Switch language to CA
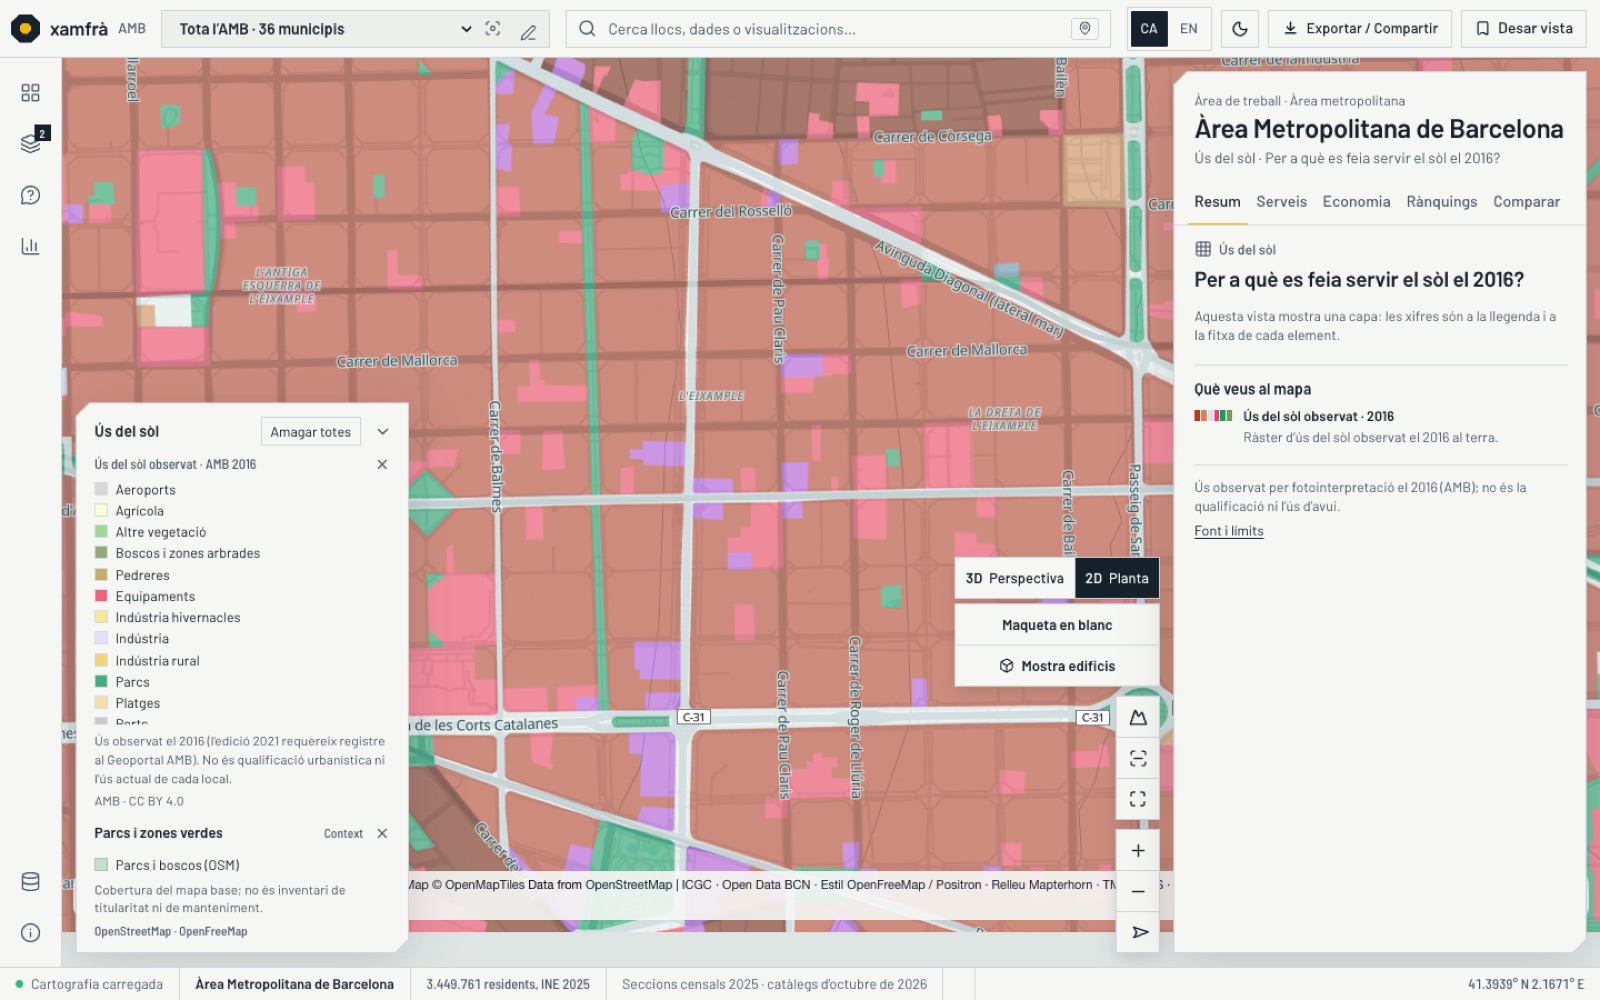 [1149, 29]
